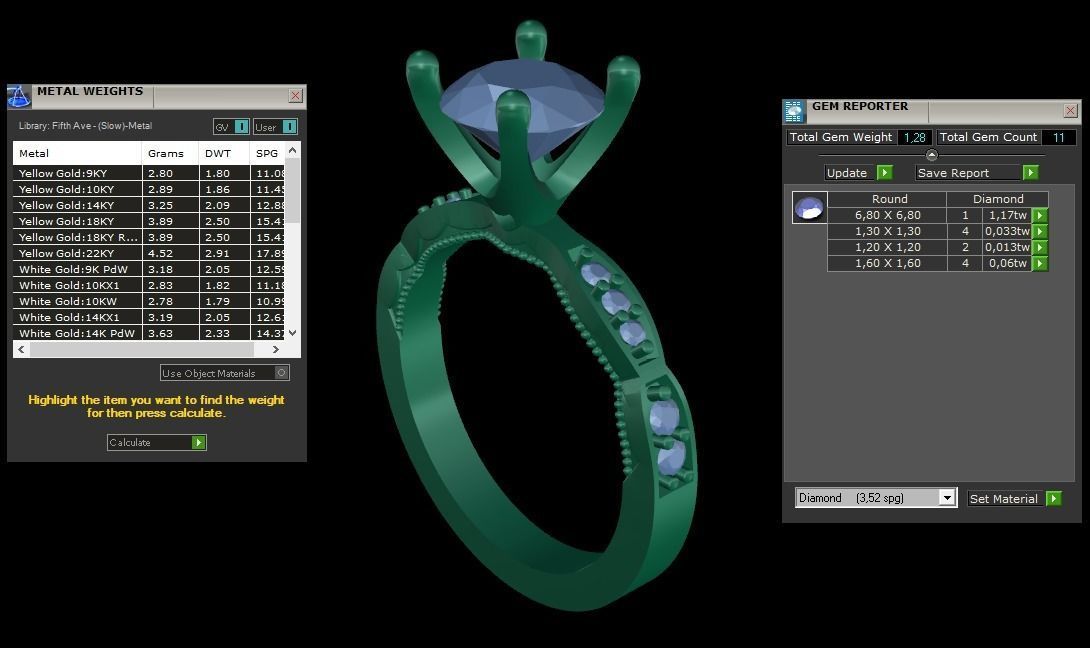
Task: Click the Total Gem Count value 11
Action: [1058, 138]
